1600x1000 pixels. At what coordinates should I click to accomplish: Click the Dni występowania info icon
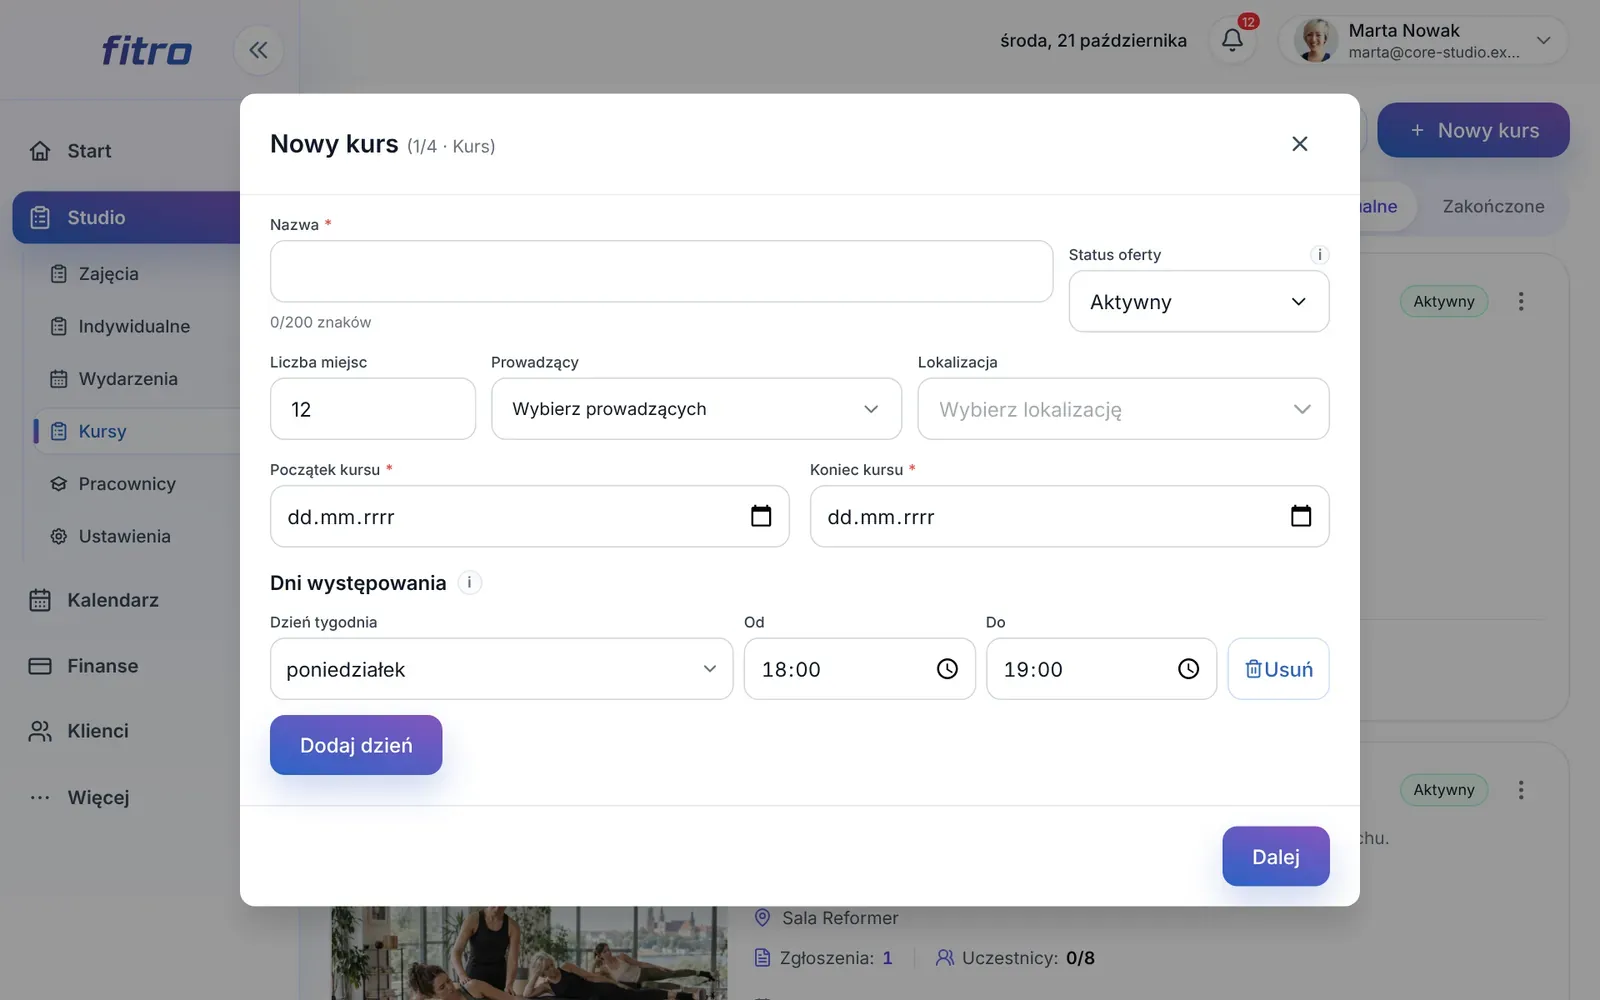469,582
